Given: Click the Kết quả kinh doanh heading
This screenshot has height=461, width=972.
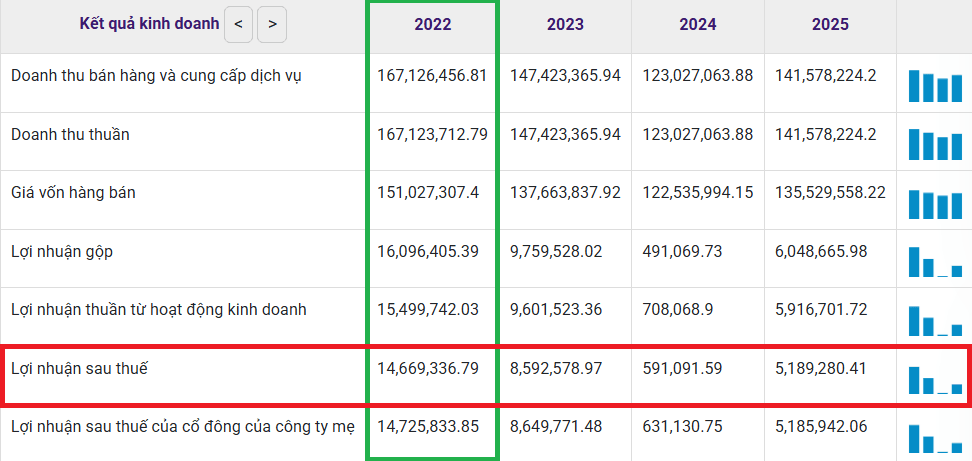Looking at the screenshot, I should [149, 24].
